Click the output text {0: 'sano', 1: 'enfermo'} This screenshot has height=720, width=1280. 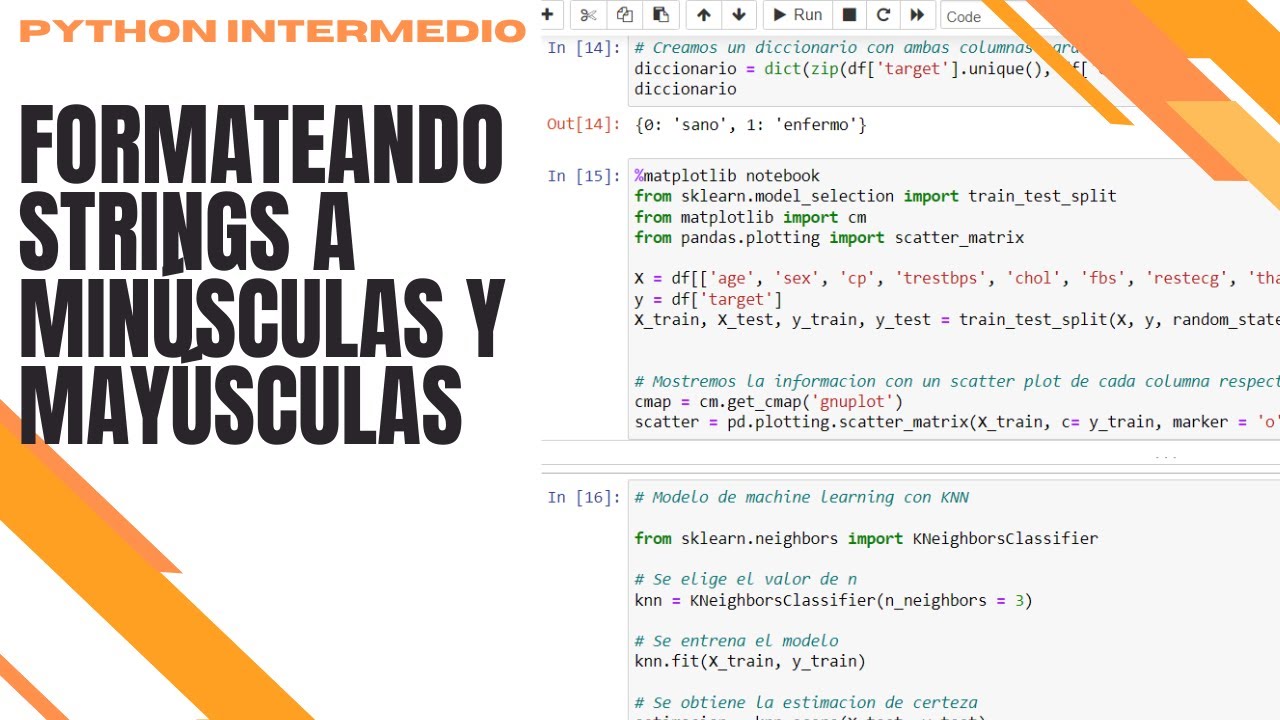pos(750,125)
